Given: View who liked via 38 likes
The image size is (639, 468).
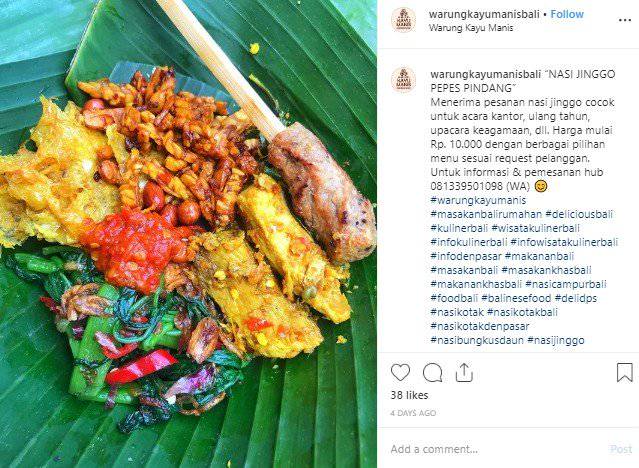Looking at the screenshot, I should tap(409, 395).
